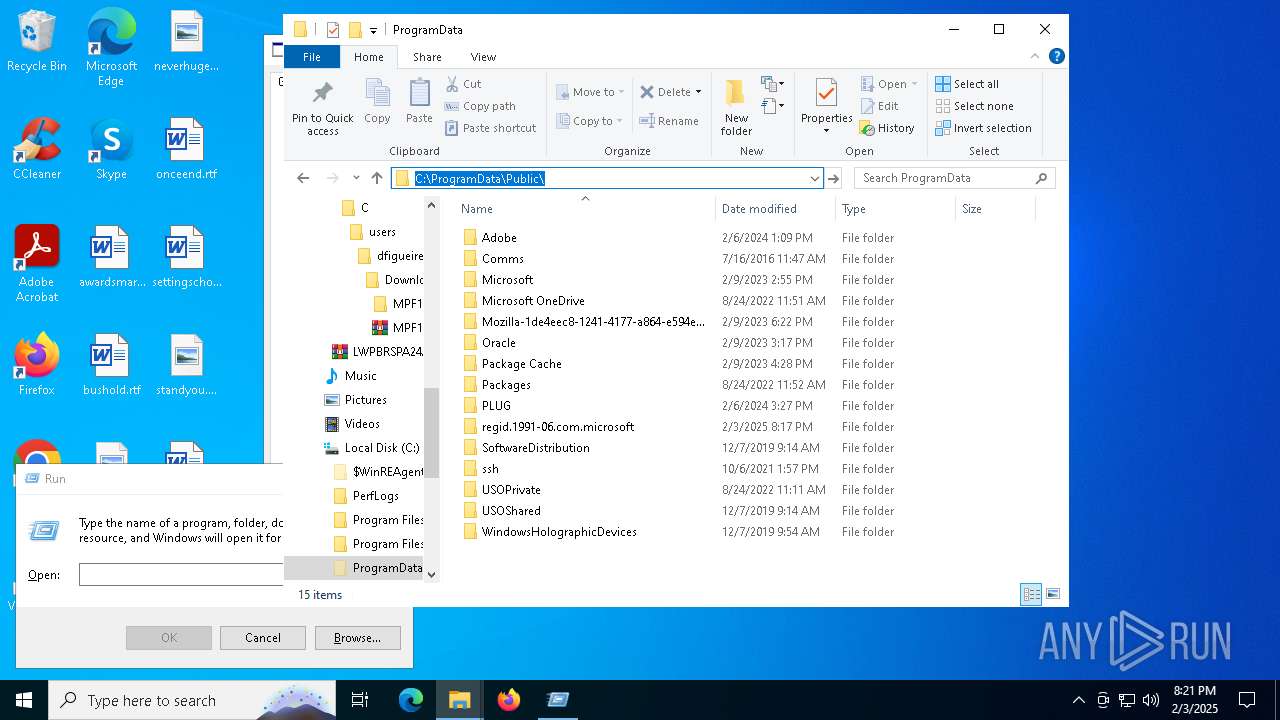Select Skype desktop icon
Screen dimensions: 1280x720
pyautogui.click(x=111, y=149)
